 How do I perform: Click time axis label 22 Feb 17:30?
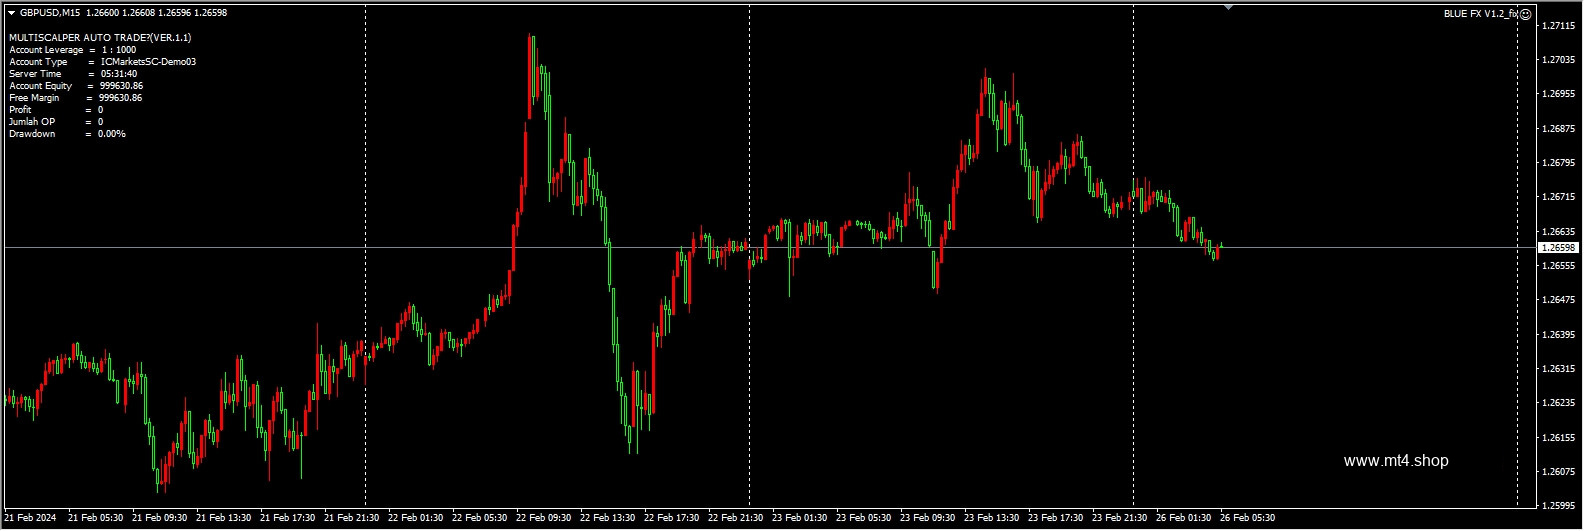(672, 518)
